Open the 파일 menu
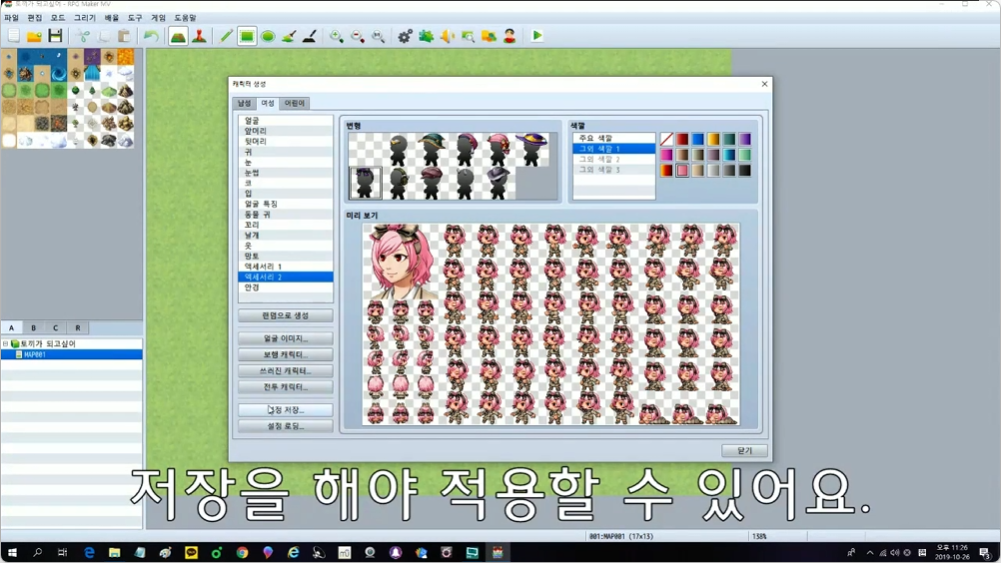1001x563 pixels. tap(11, 18)
